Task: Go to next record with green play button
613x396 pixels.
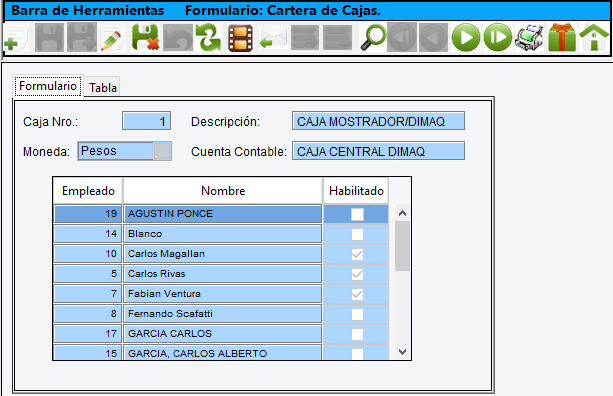Action: pos(466,38)
